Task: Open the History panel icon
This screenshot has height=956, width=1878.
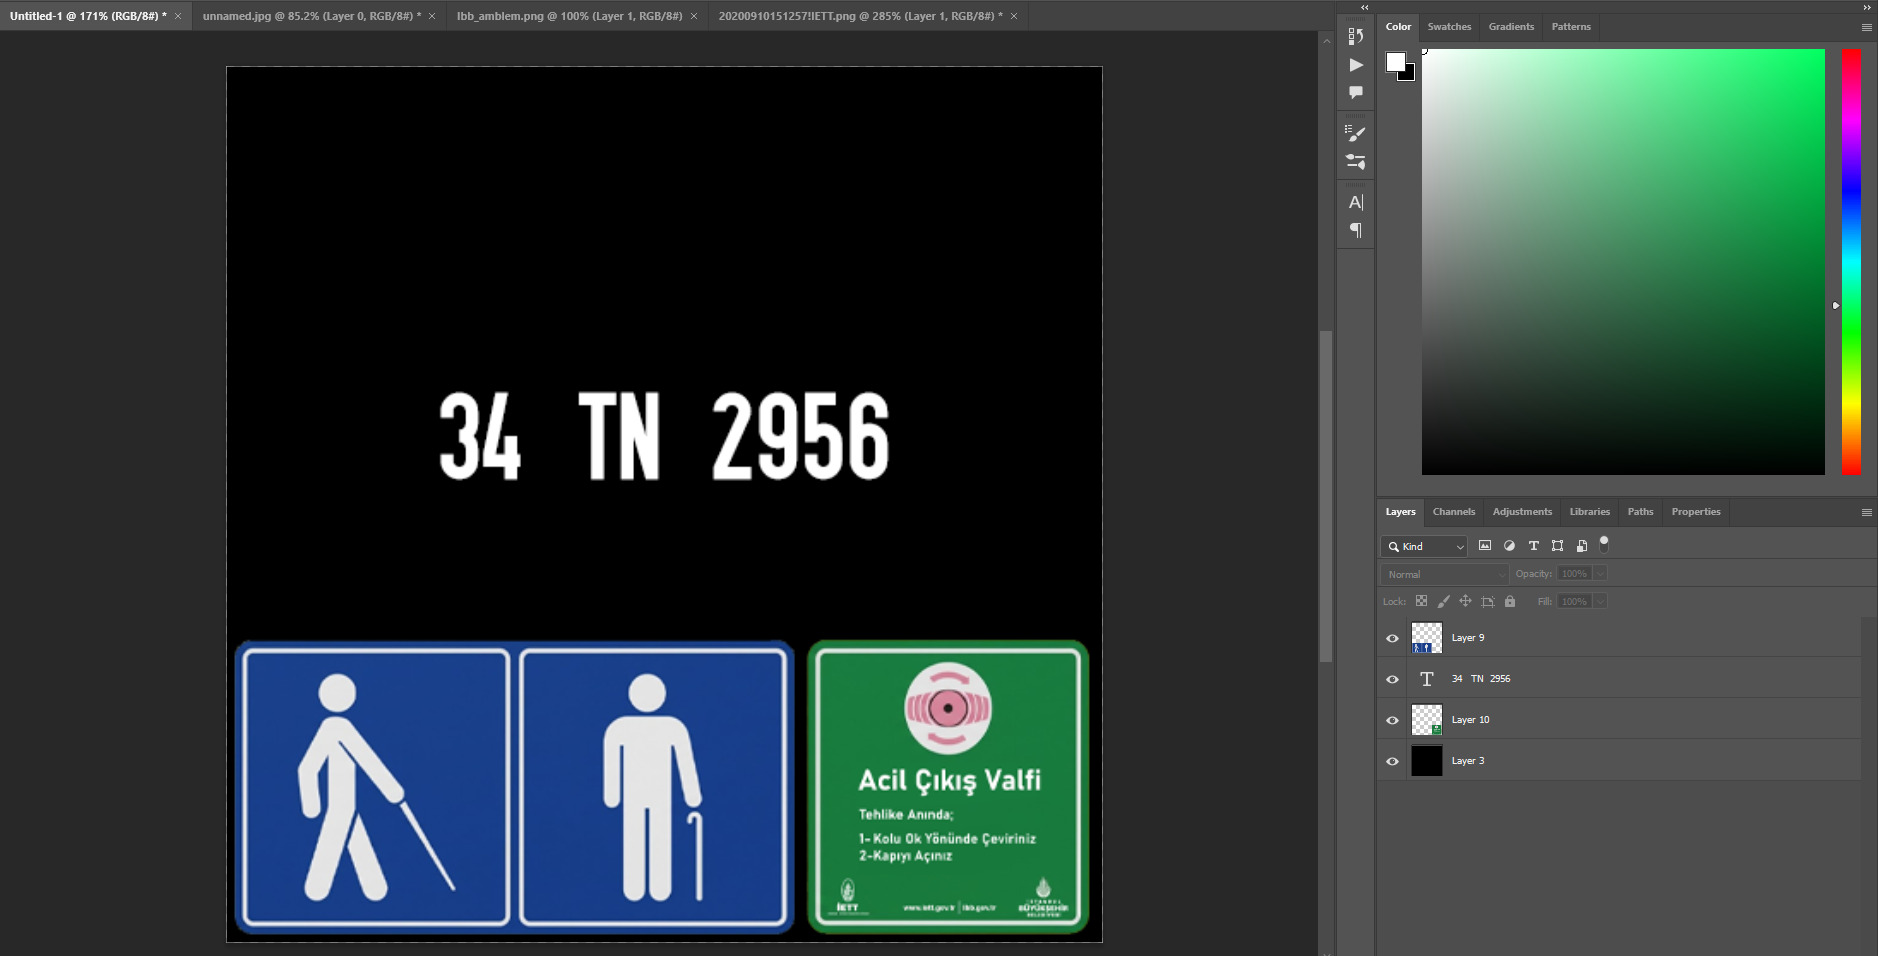Action: click(x=1355, y=36)
